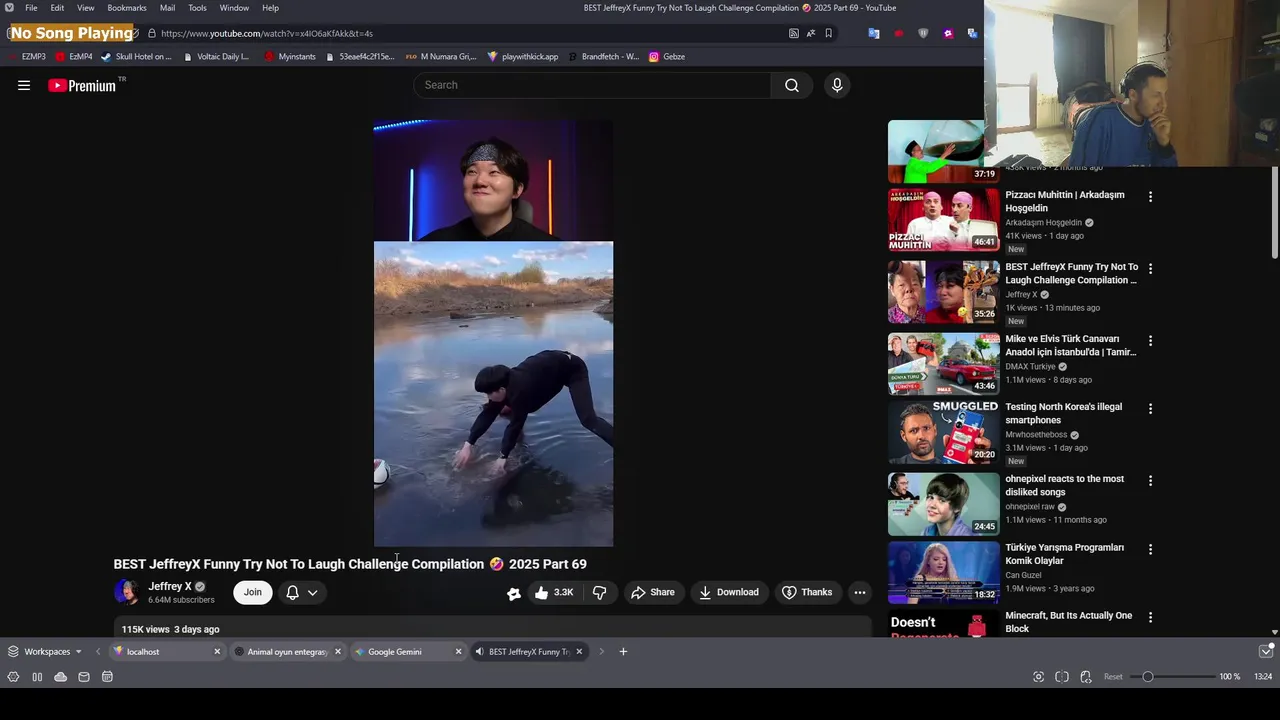Switch to Animal oyun entegrasyonu tab
The width and height of the screenshot is (1280, 720).
point(287,652)
